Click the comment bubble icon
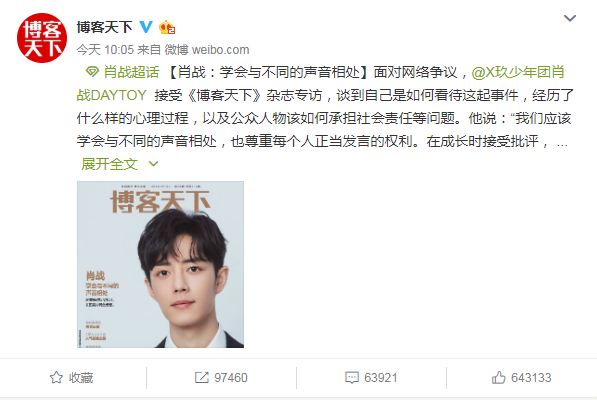This screenshot has height=400, width=597. (x=352, y=378)
